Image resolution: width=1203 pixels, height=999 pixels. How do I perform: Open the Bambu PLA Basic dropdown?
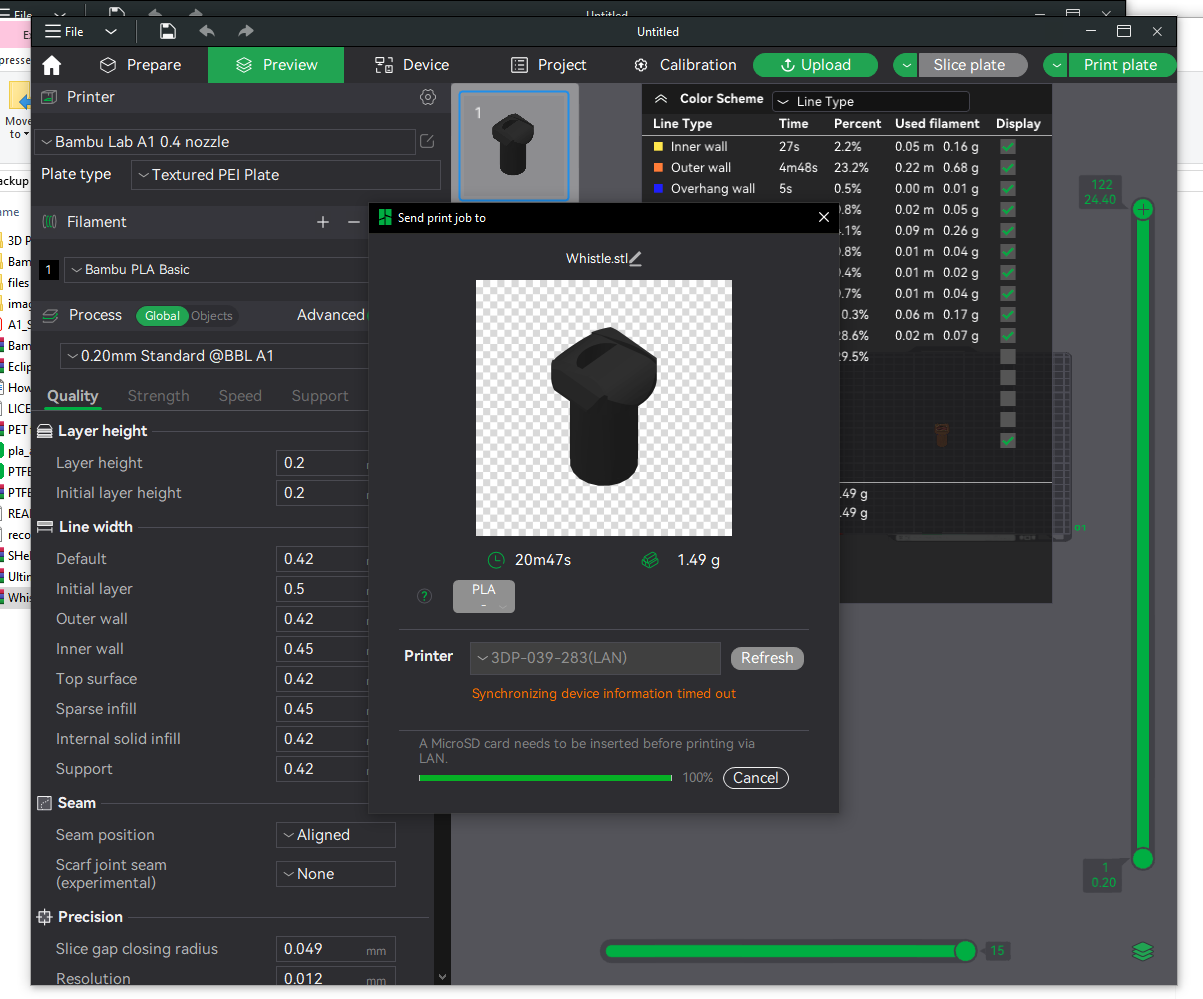coord(217,270)
